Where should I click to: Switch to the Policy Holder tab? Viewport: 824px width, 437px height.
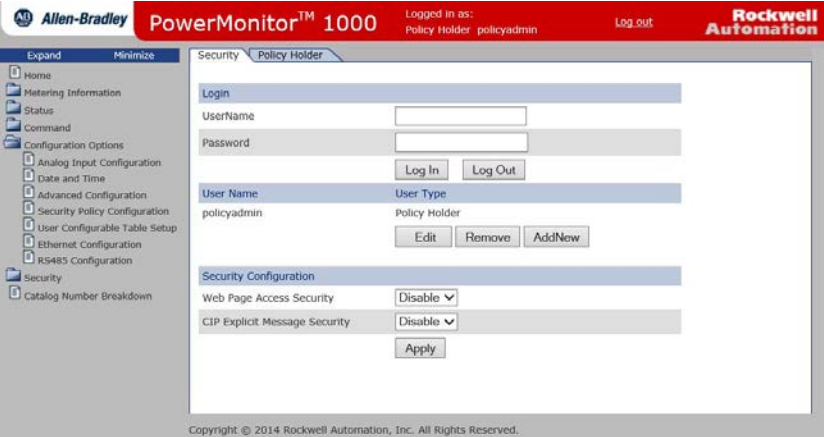coord(290,55)
